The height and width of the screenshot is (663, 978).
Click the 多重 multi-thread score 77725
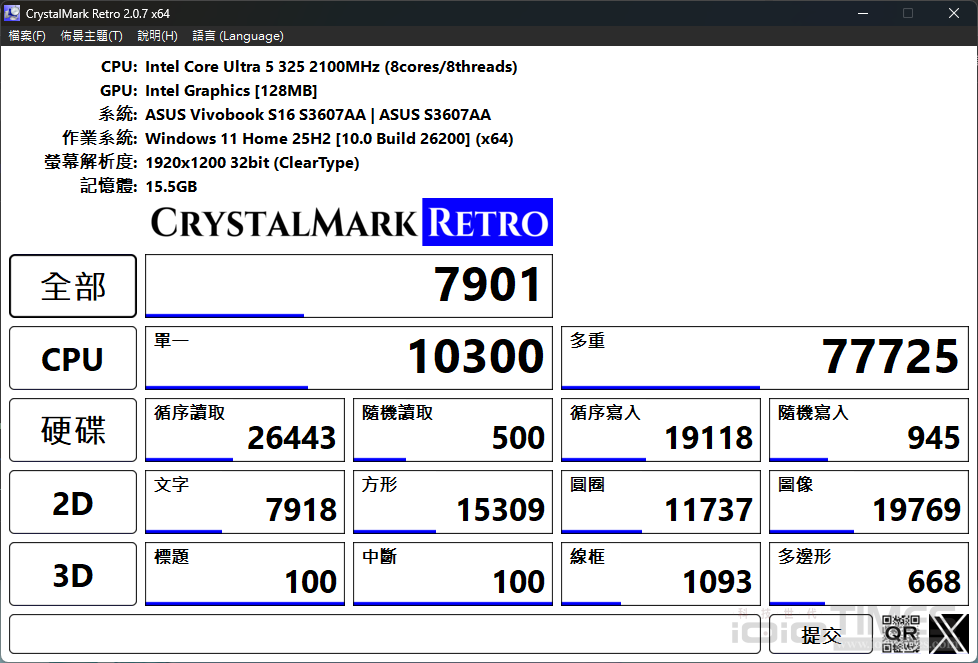tap(764, 358)
